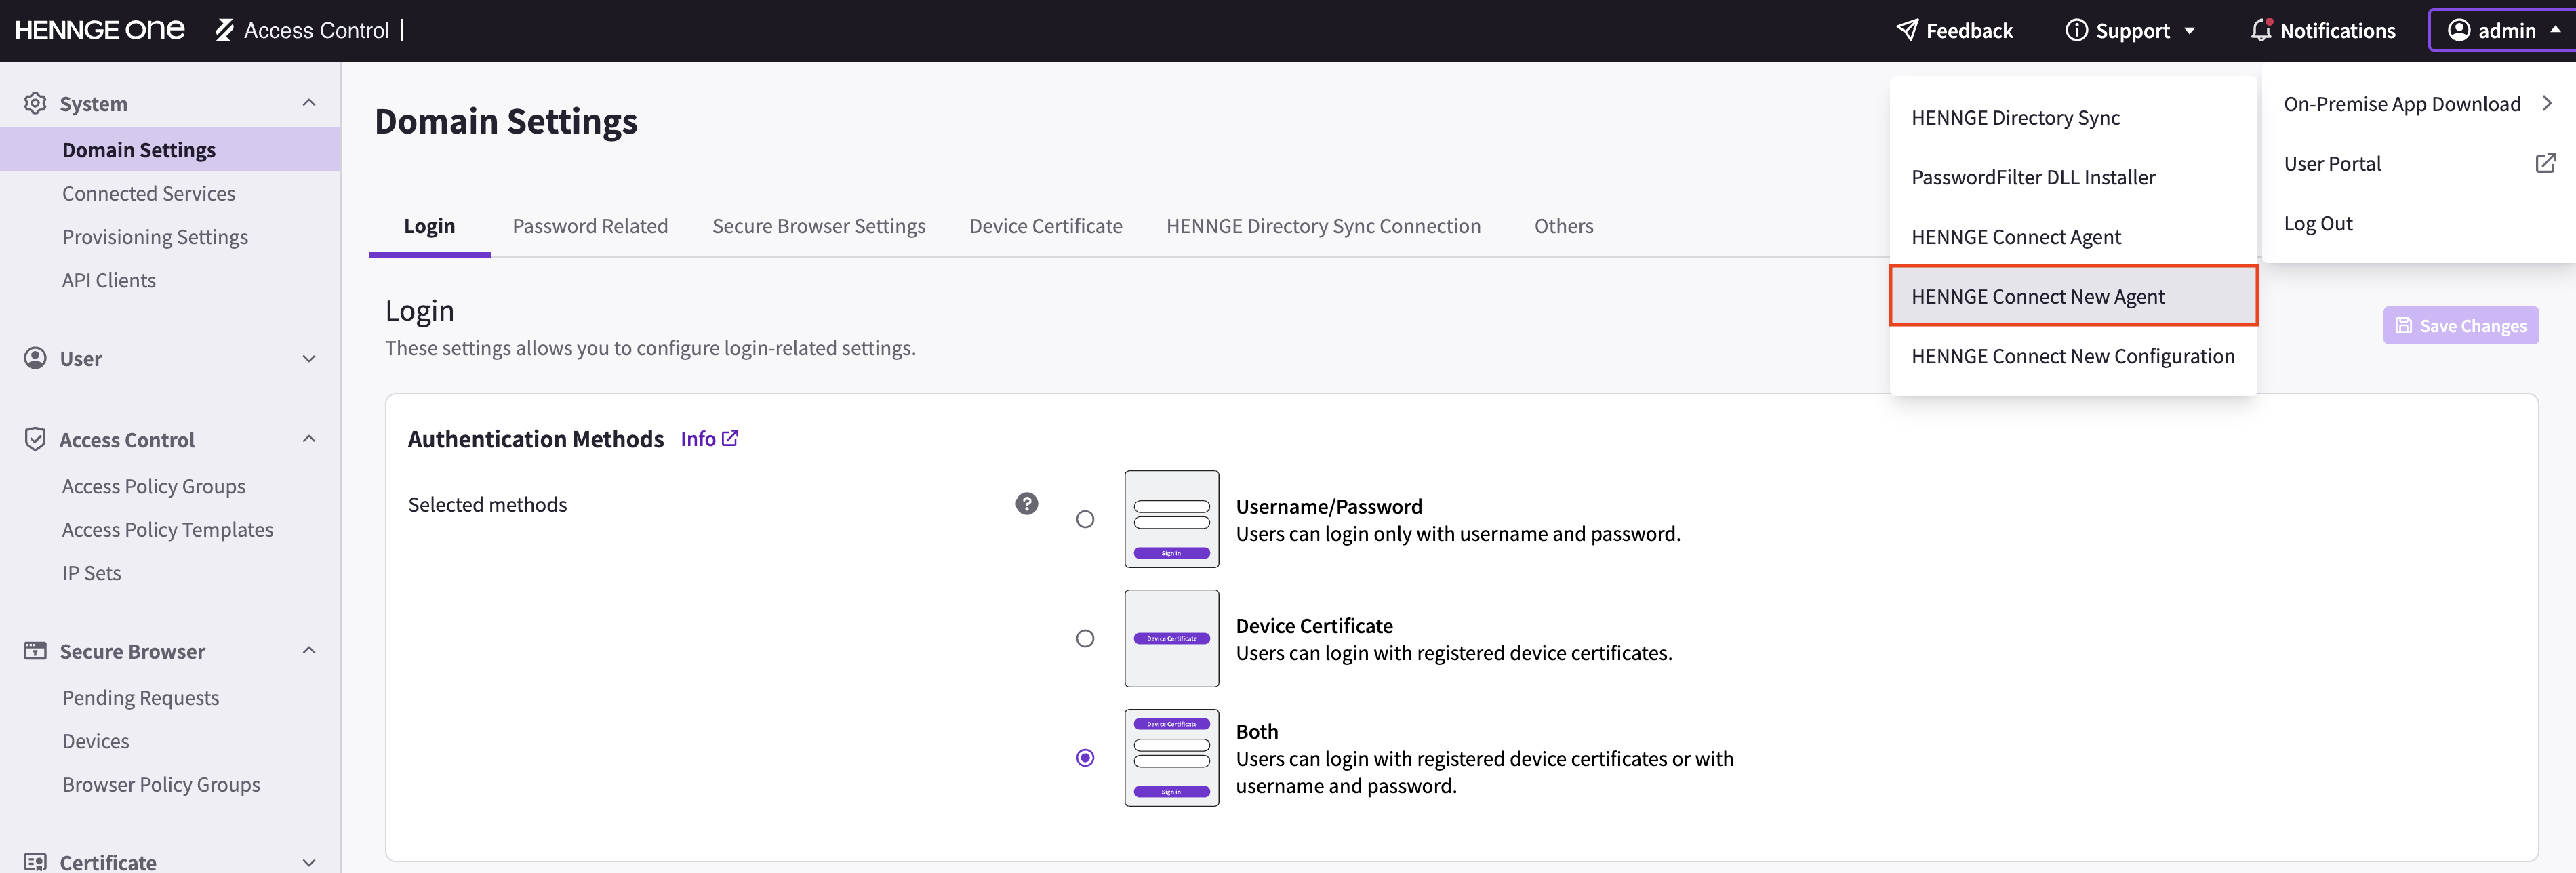This screenshot has width=2576, height=873.
Task: Click the System gear icon in sidebar
Action: click(x=35, y=103)
